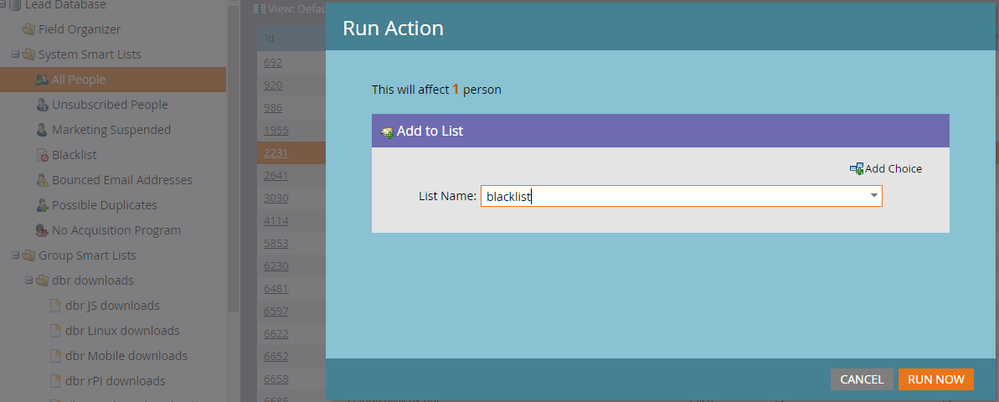
Task: Open lead Id 692 link
Action: point(273,62)
